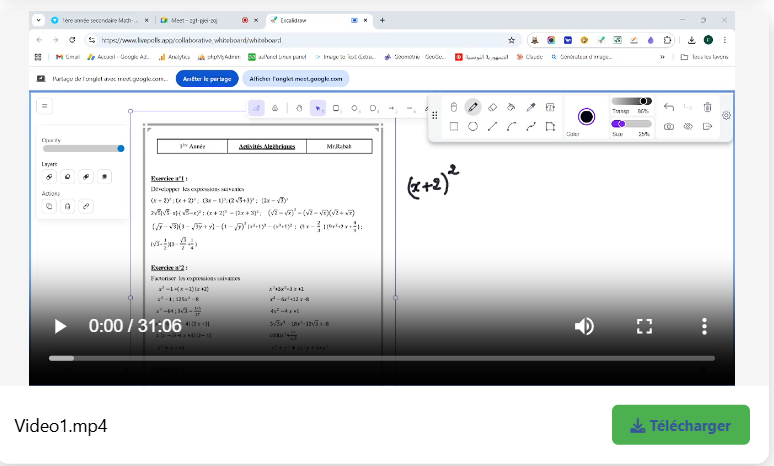Switch to the Excalidraw browser tab
Screen dimensions: 774x466
tap(310, 20)
